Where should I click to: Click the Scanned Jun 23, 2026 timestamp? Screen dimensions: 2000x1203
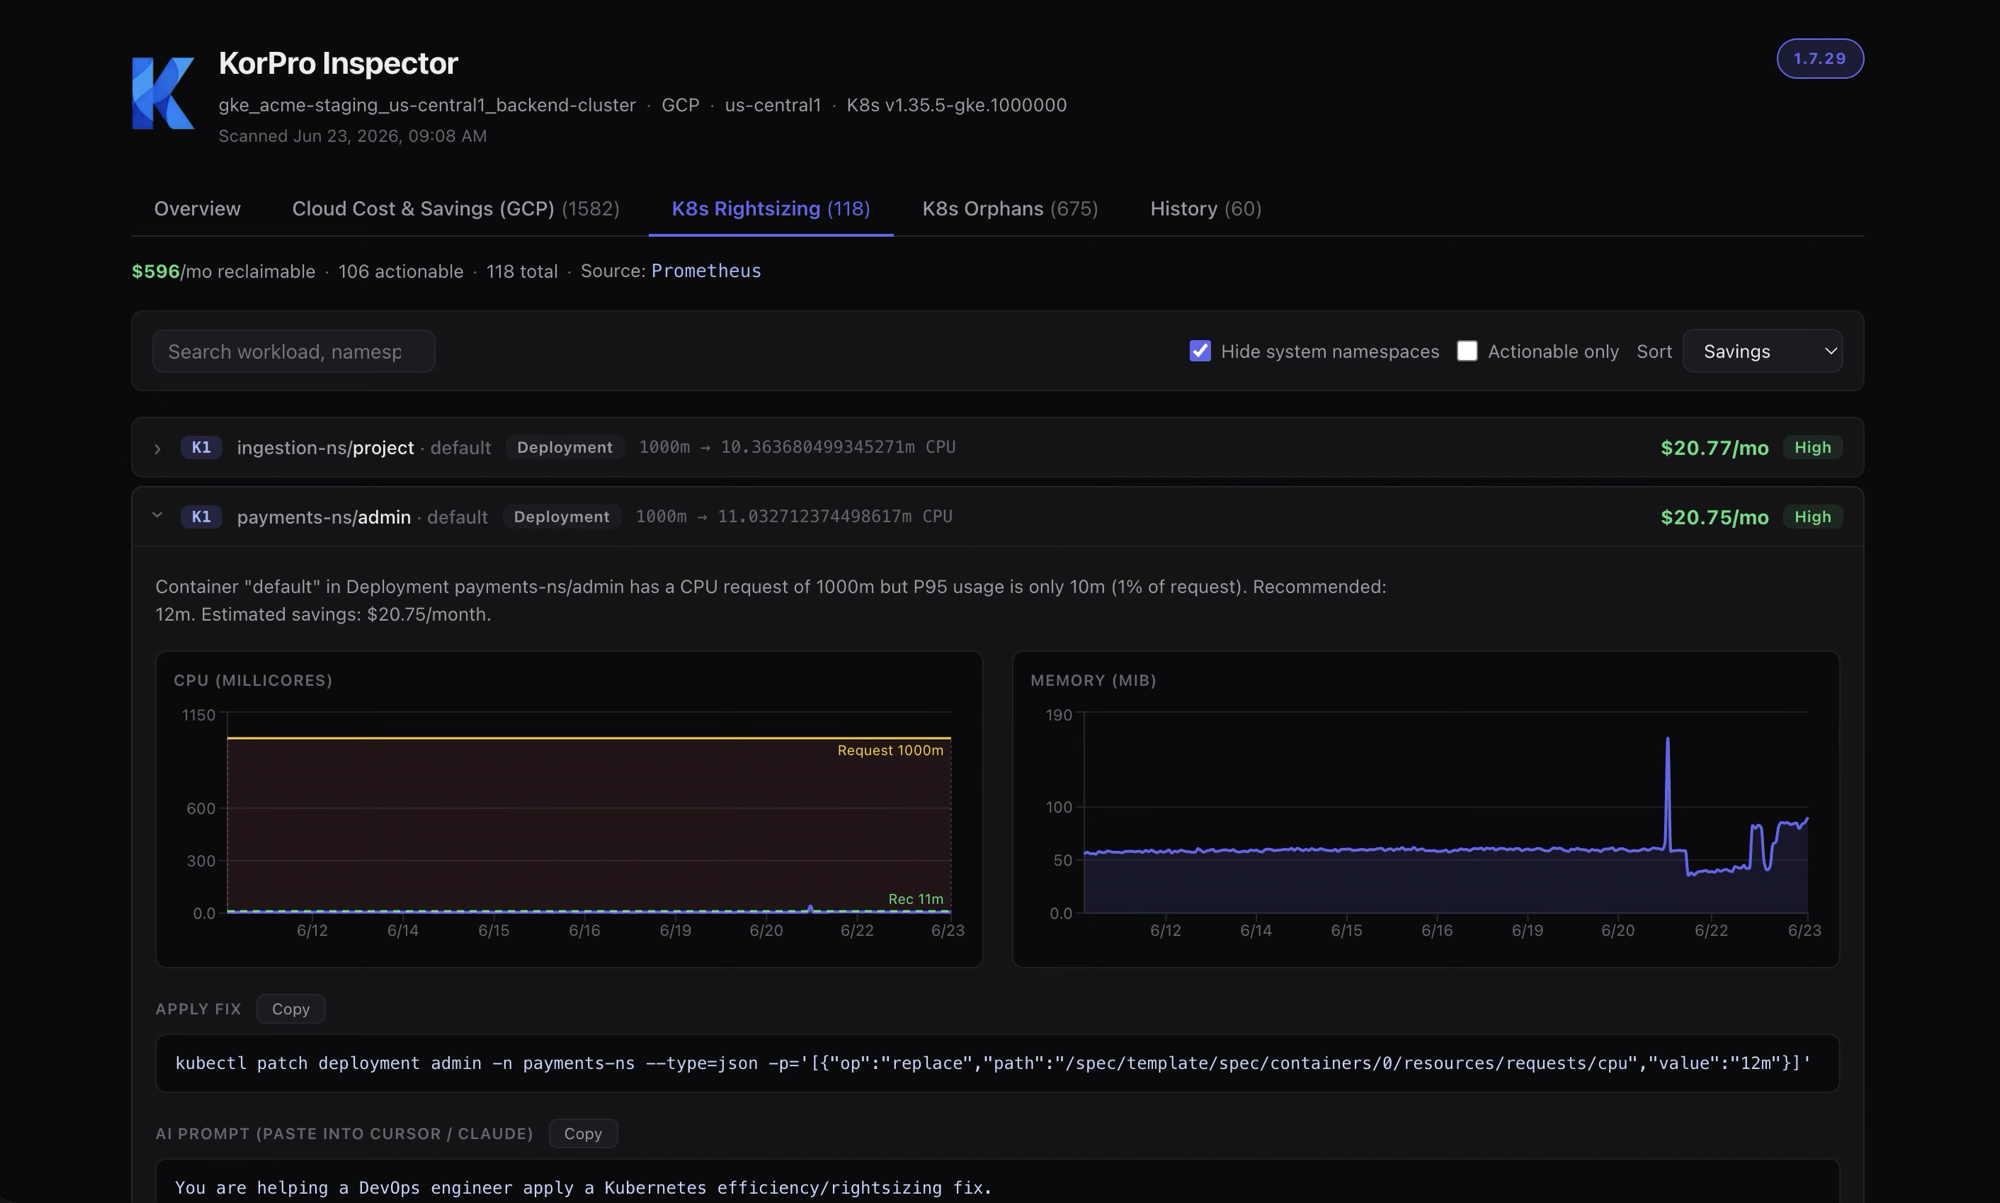[352, 136]
